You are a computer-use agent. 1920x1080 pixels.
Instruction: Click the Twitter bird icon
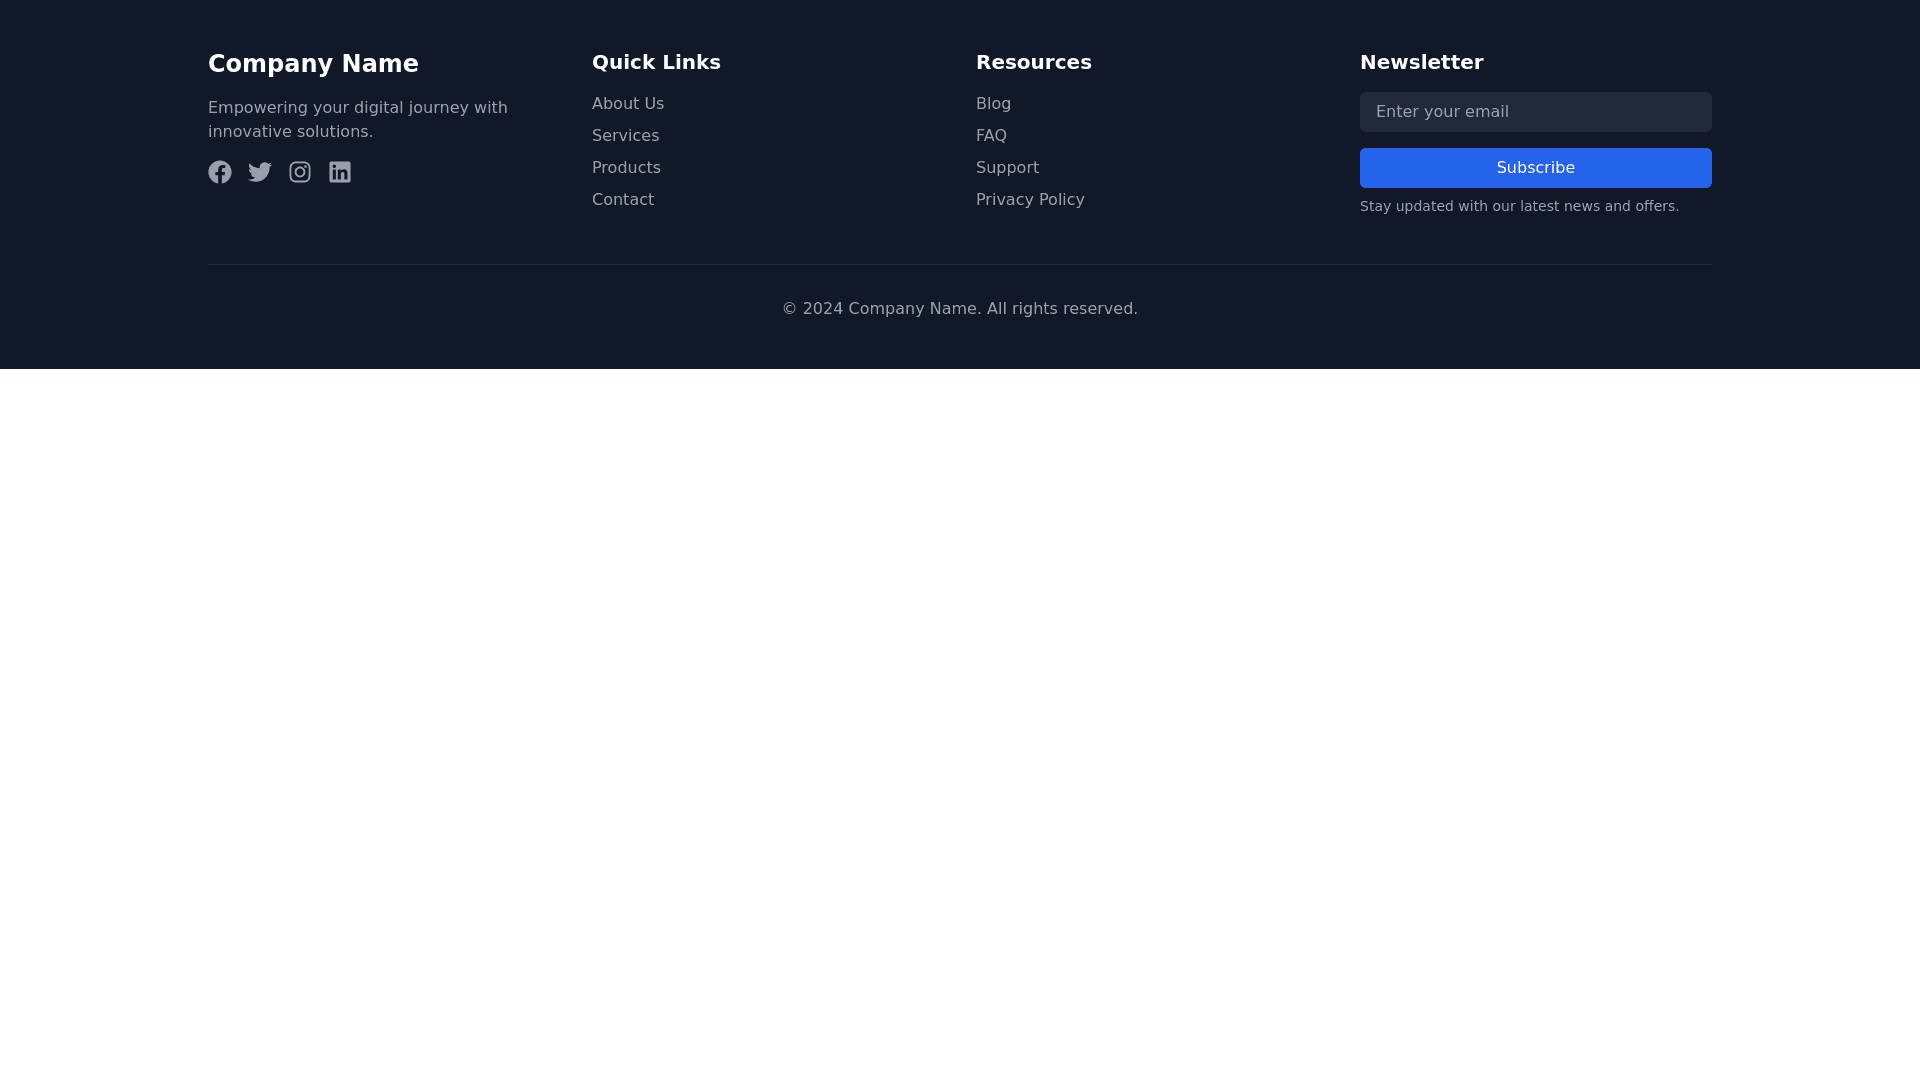coord(260,172)
